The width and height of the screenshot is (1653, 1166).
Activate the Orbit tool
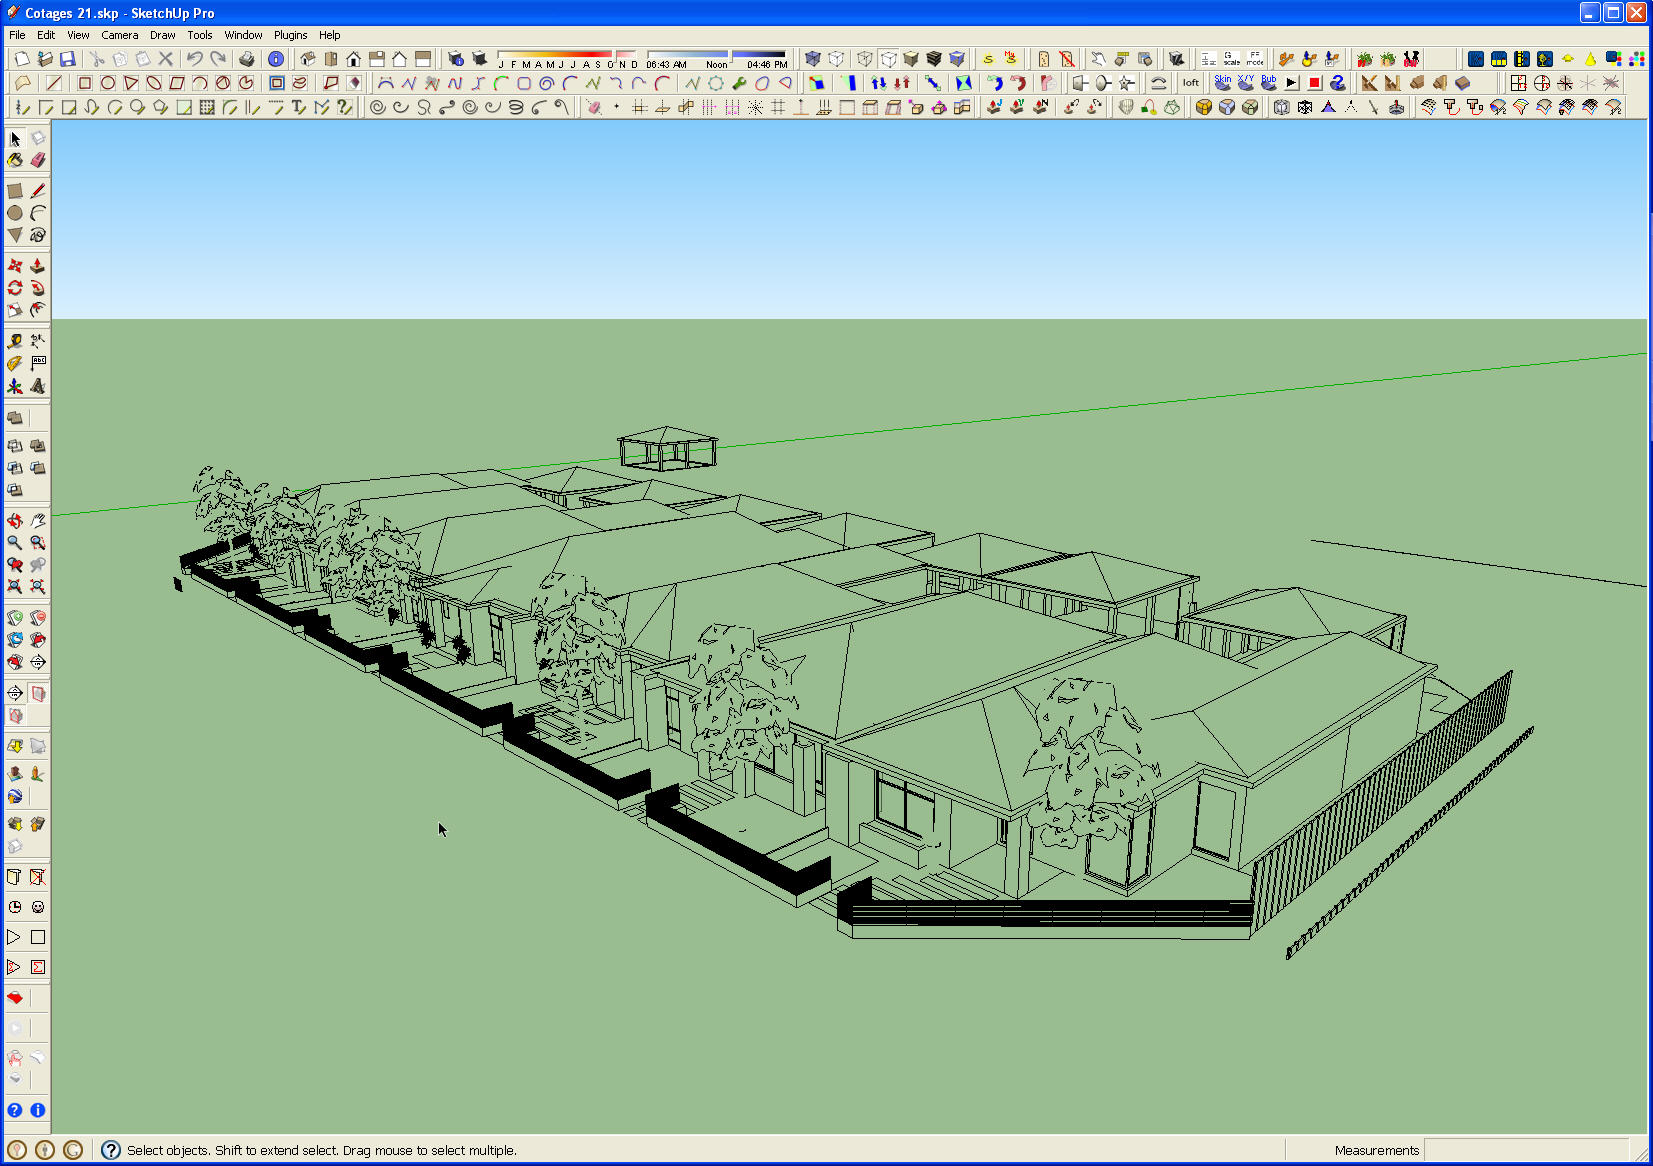(15, 520)
